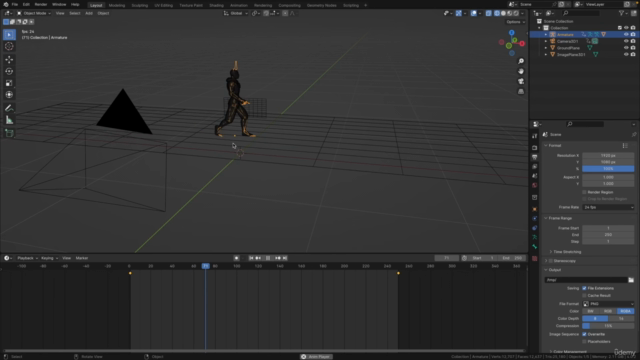Open the Object properties tab icon
The image size is (640, 360).
tap(535, 209)
